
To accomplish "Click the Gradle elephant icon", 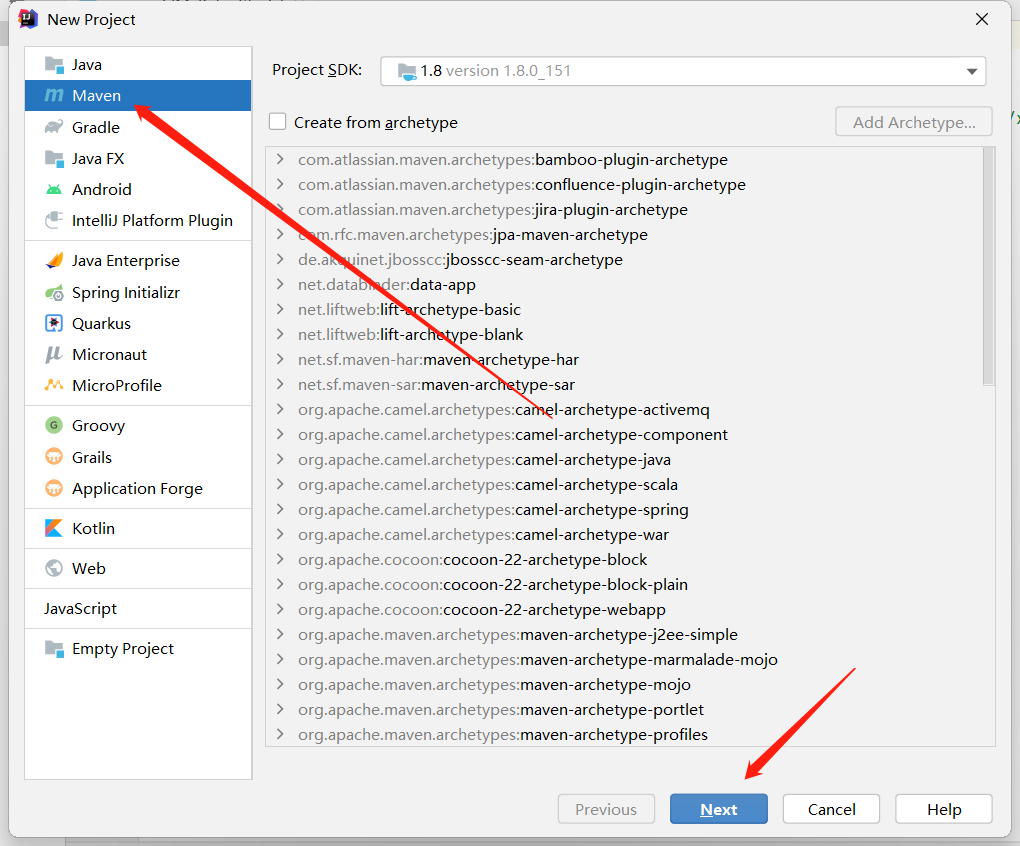I will point(54,127).
